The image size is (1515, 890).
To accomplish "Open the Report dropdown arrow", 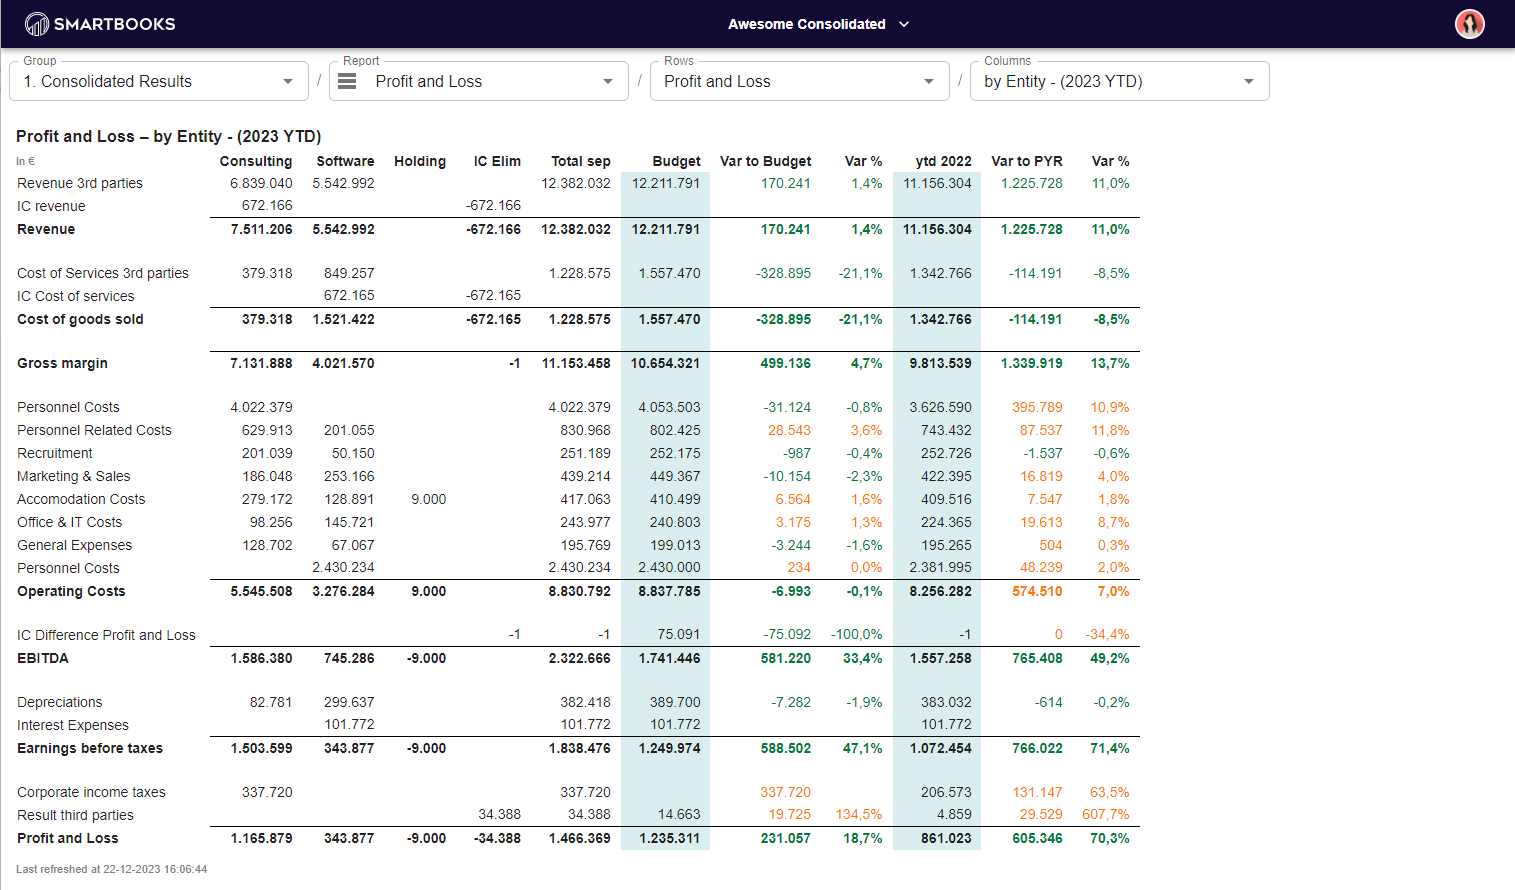I will [608, 82].
